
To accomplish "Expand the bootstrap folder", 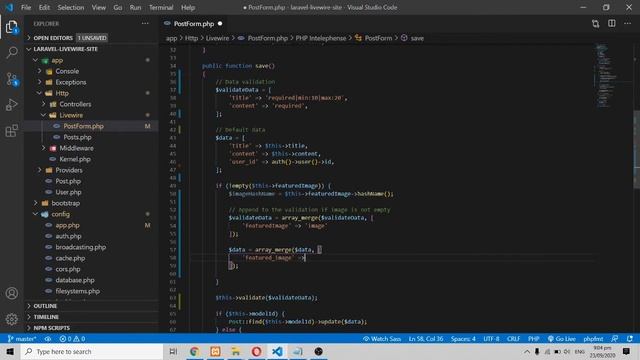I will [x=65, y=203].
